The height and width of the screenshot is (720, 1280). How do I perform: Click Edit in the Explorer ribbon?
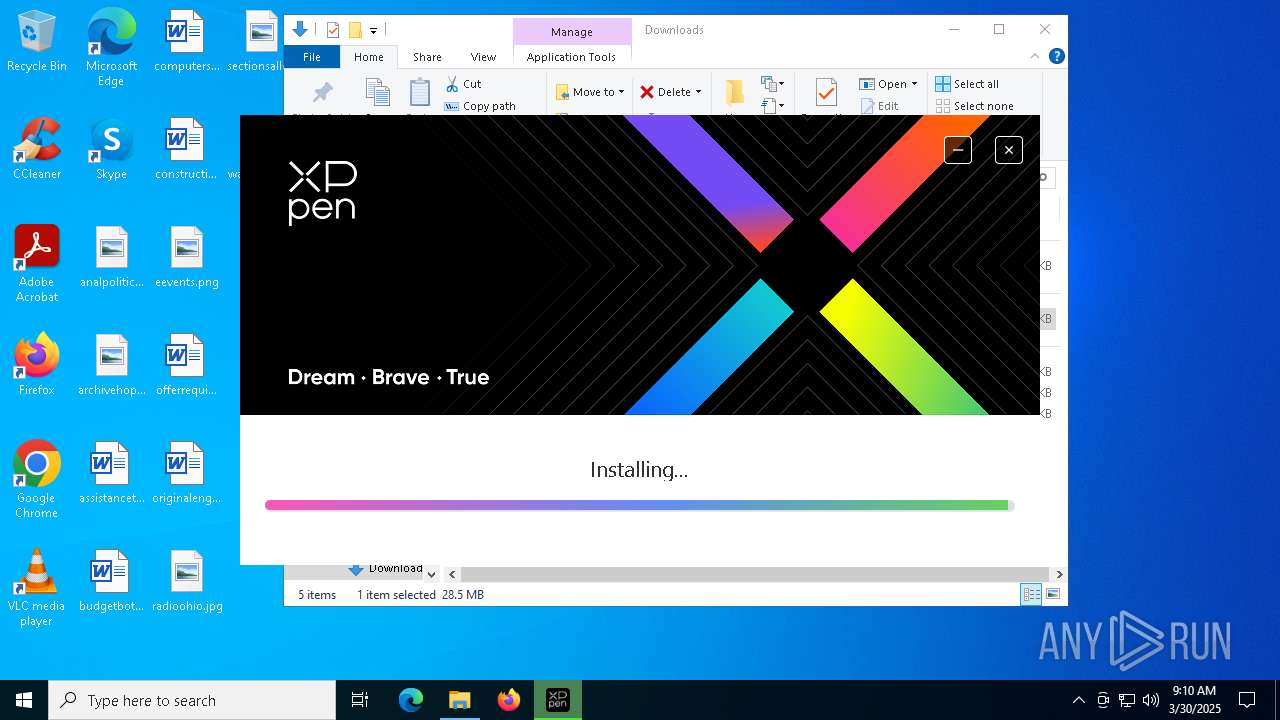[x=879, y=106]
